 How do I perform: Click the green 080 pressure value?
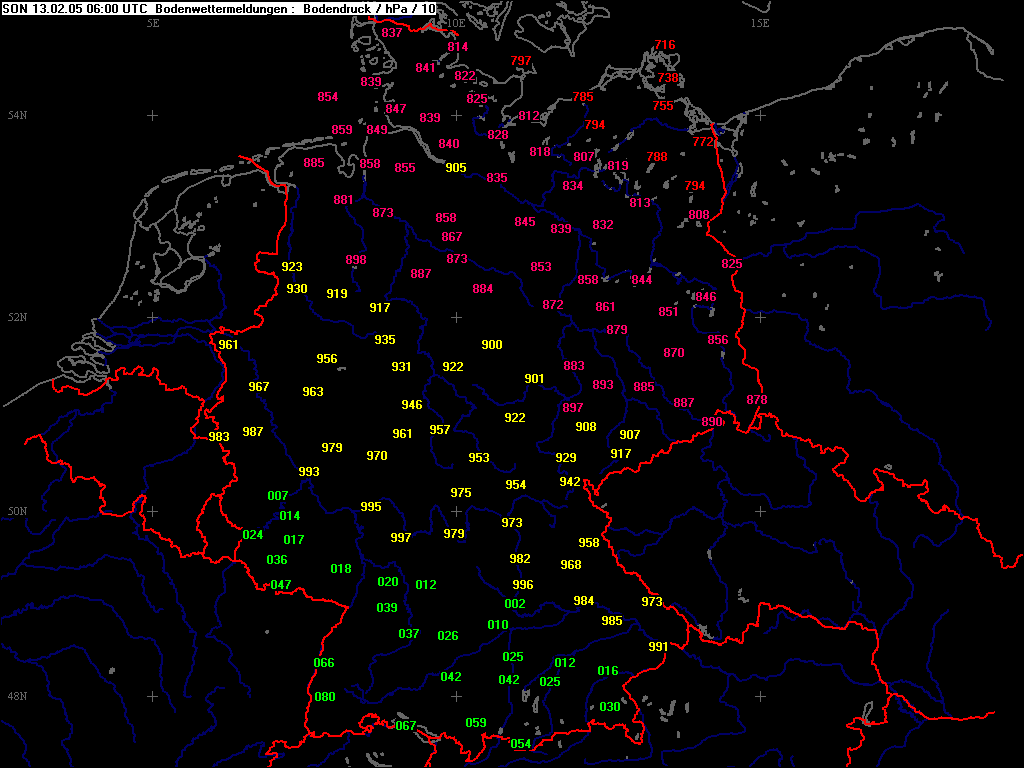pos(325,697)
